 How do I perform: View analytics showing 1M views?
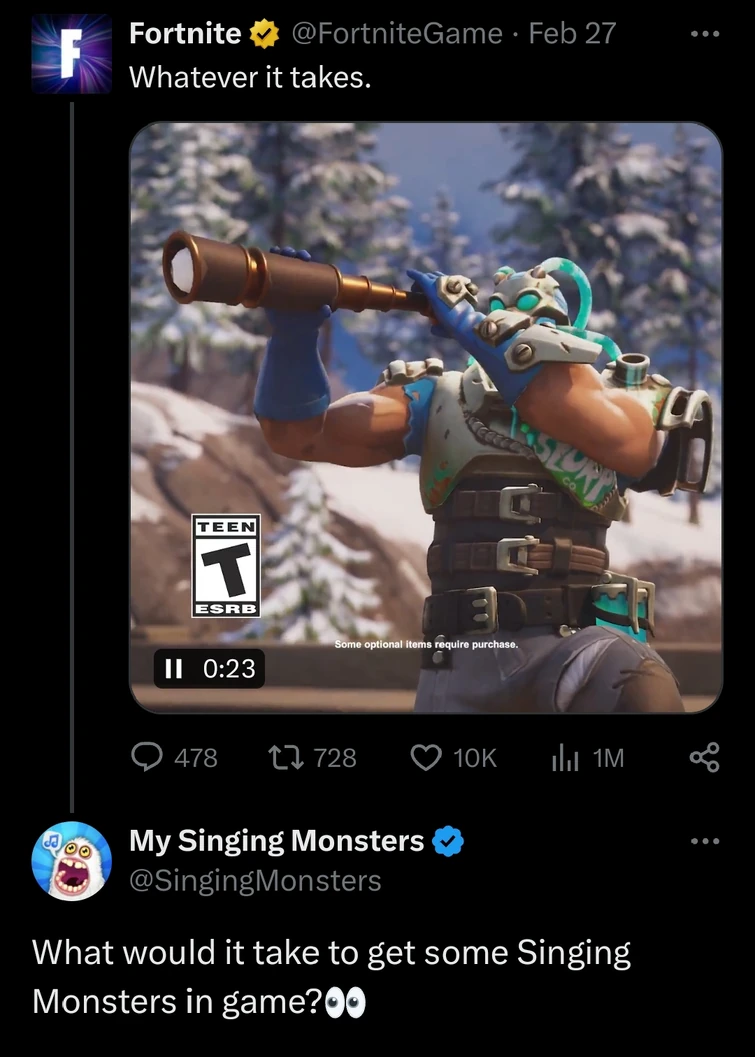tap(565, 758)
